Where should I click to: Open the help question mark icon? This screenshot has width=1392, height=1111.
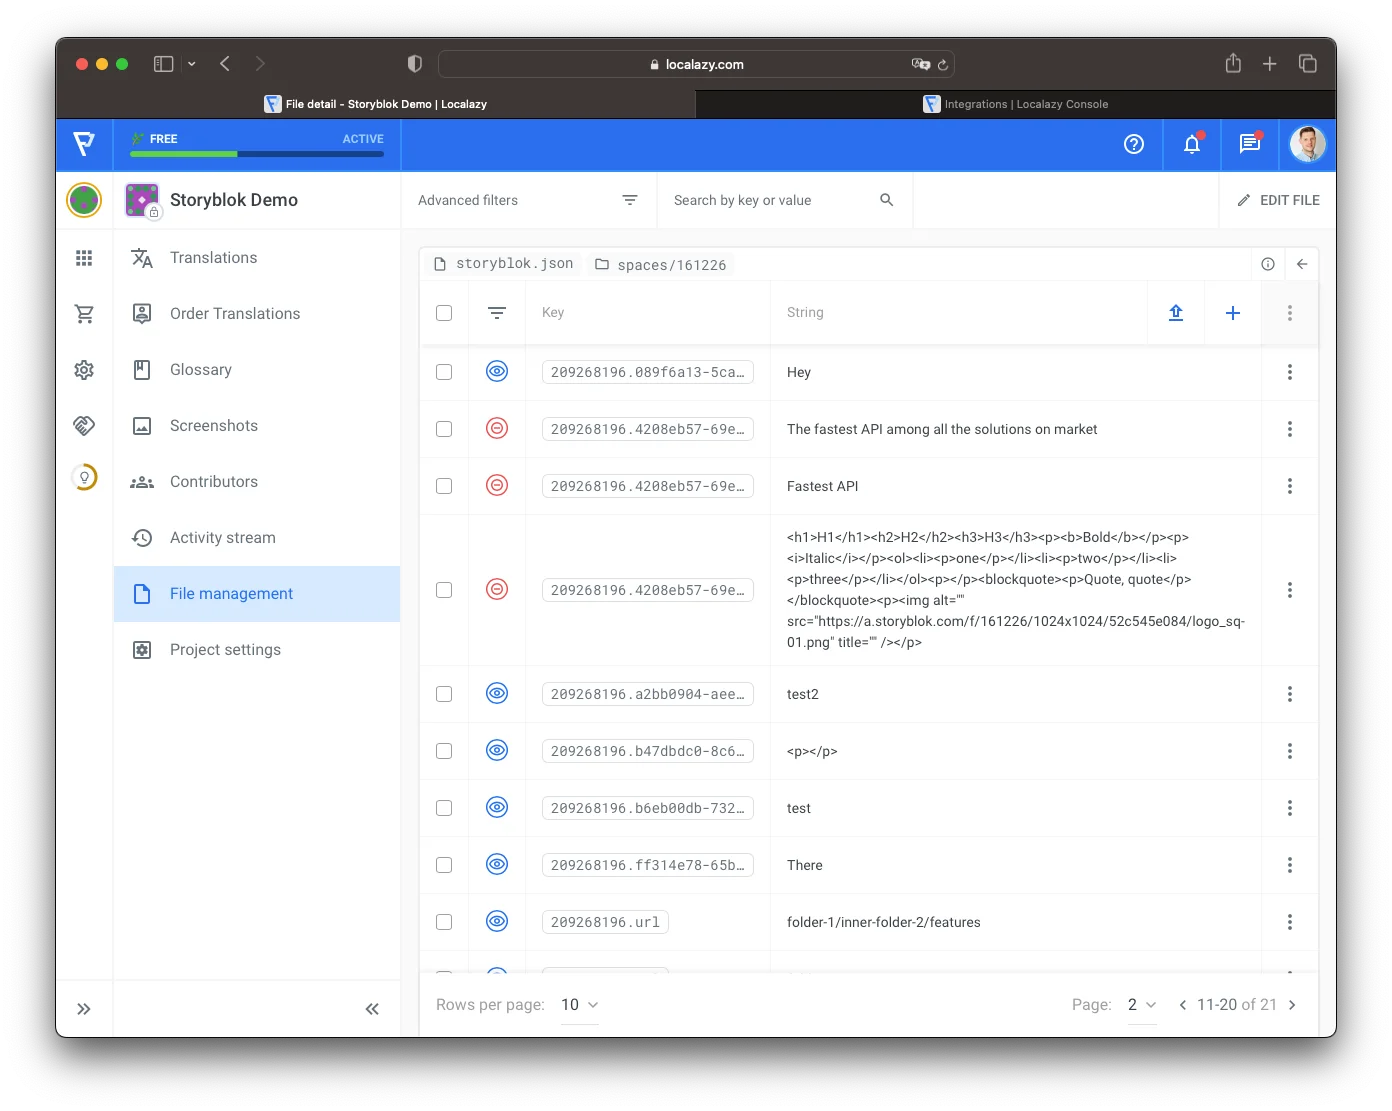point(1134,144)
